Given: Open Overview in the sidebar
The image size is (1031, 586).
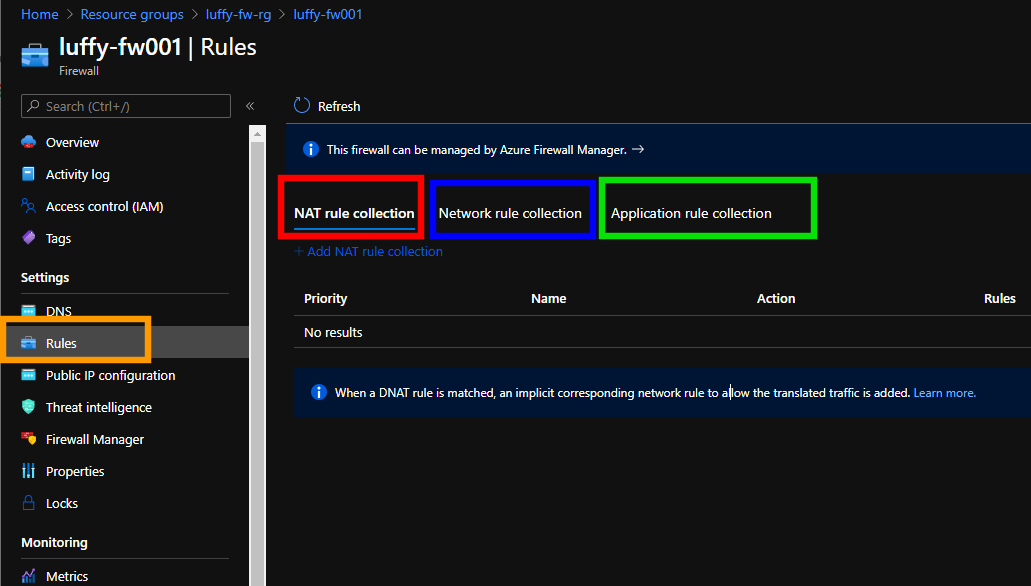Looking at the screenshot, I should [72, 142].
